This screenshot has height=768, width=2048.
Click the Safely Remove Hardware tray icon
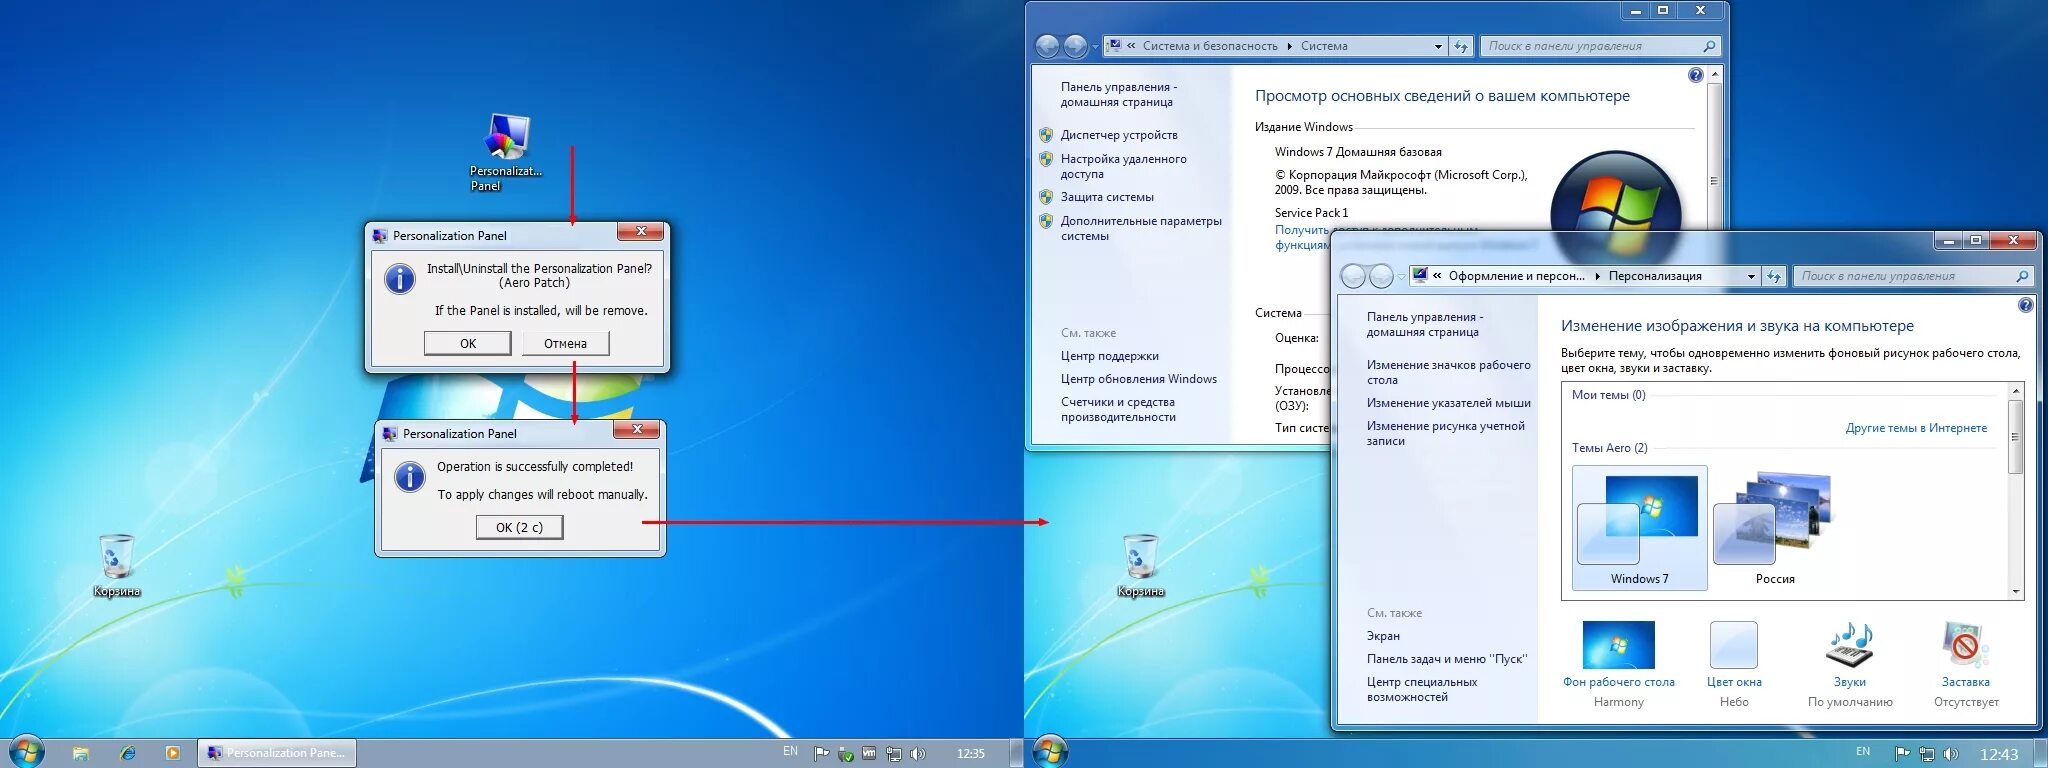(845, 754)
